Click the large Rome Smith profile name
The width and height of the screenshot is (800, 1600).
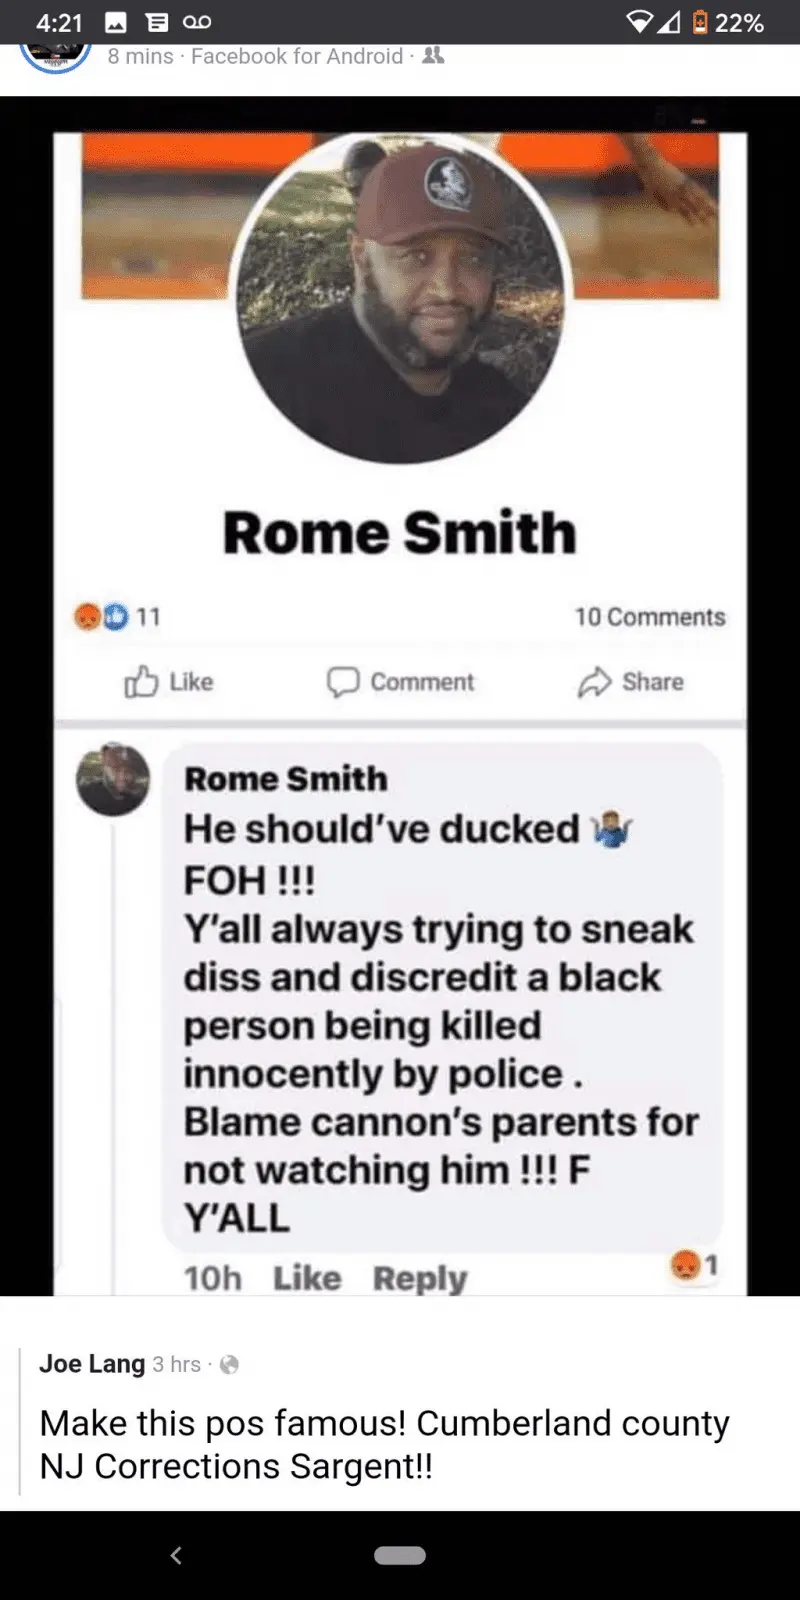pos(400,532)
